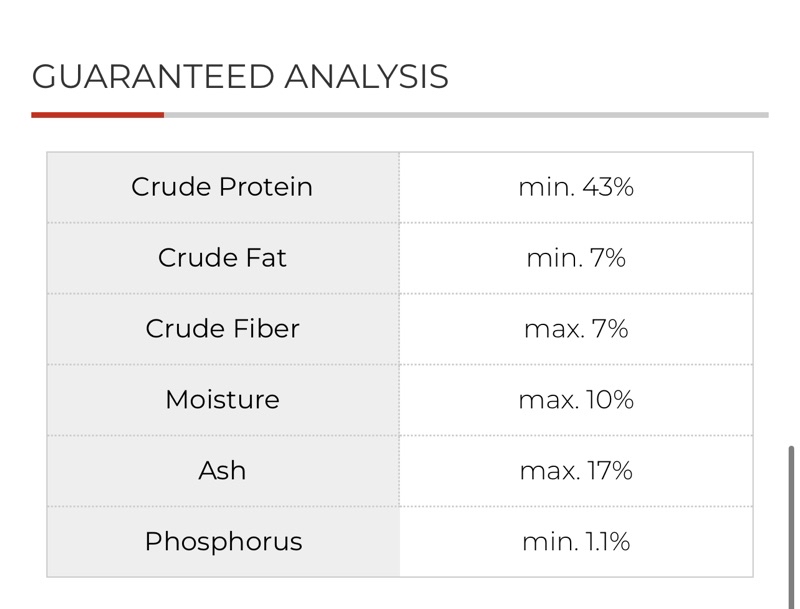The width and height of the screenshot is (800, 609).
Task: Select the Ash label cell
Action: tap(223, 471)
